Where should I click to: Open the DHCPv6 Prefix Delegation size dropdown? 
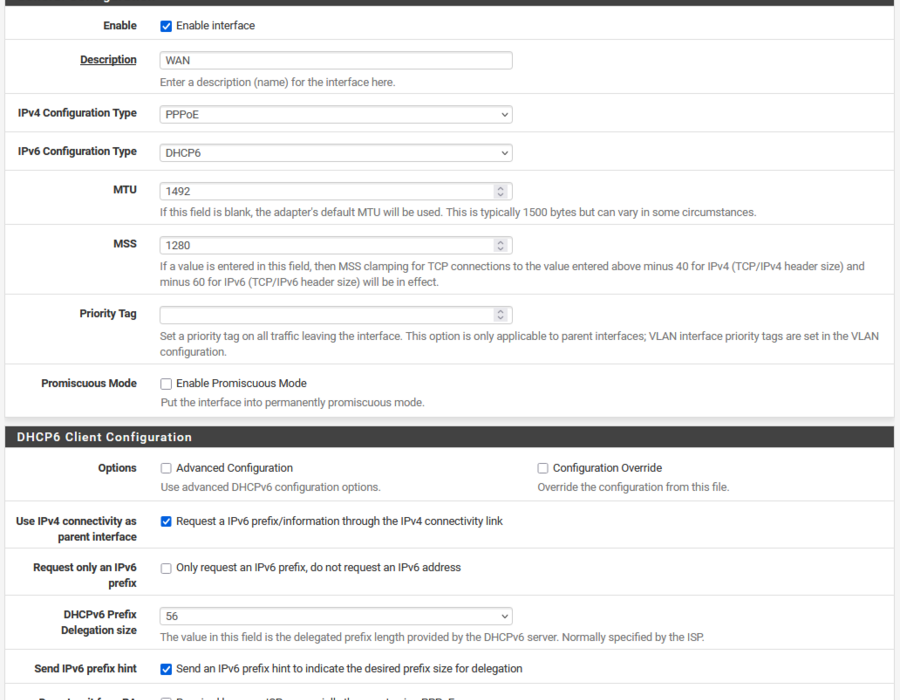[x=336, y=616]
